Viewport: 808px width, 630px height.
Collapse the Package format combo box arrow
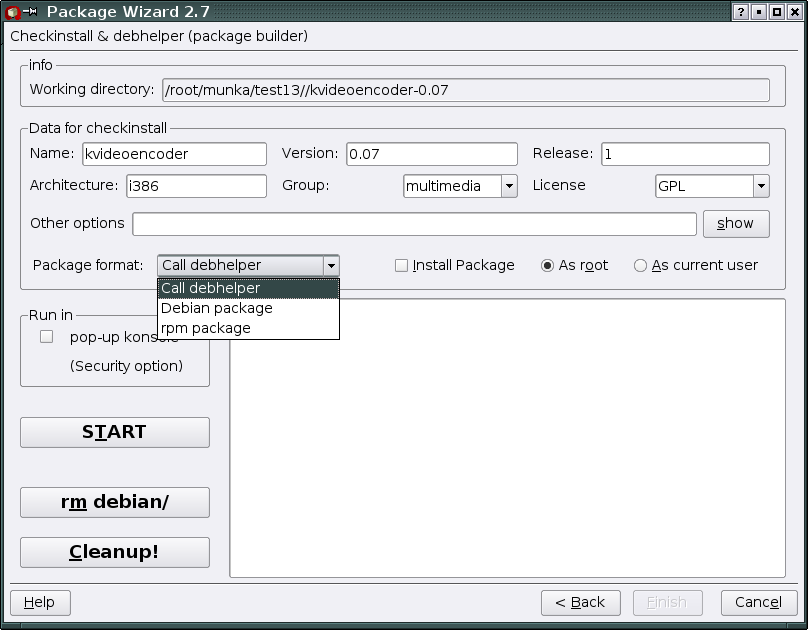pyautogui.click(x=331, y=266)
